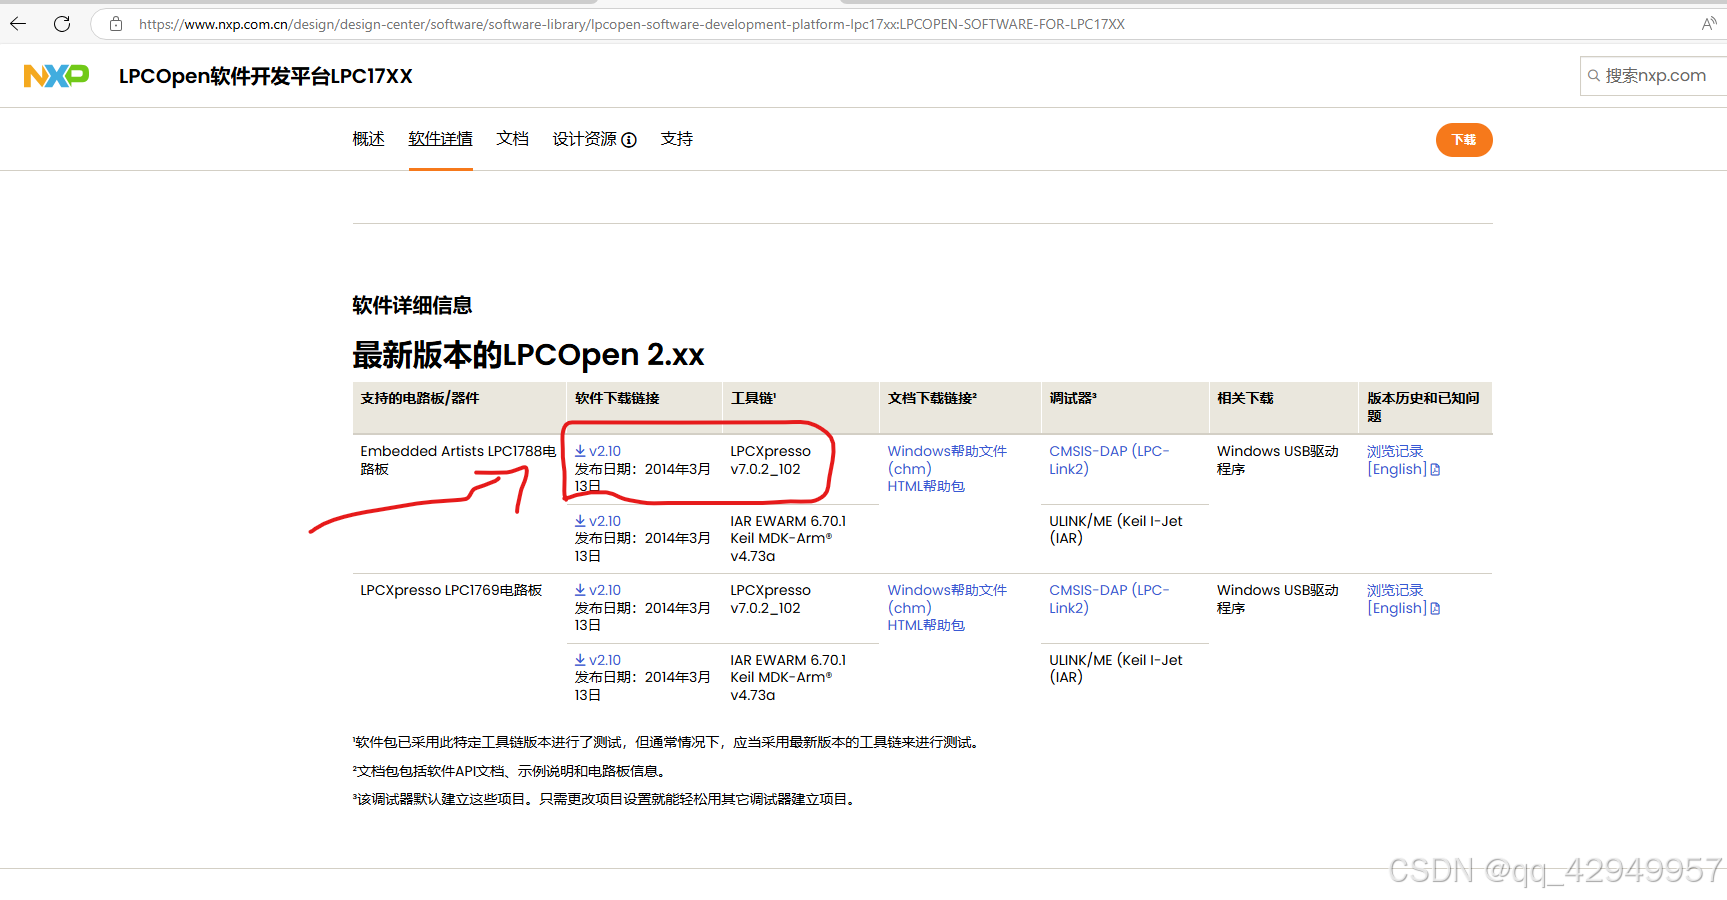Click search magnifier icon in nxp.com search
The width and height of the screenshot is (1727, 900).
coord(1594,76)
